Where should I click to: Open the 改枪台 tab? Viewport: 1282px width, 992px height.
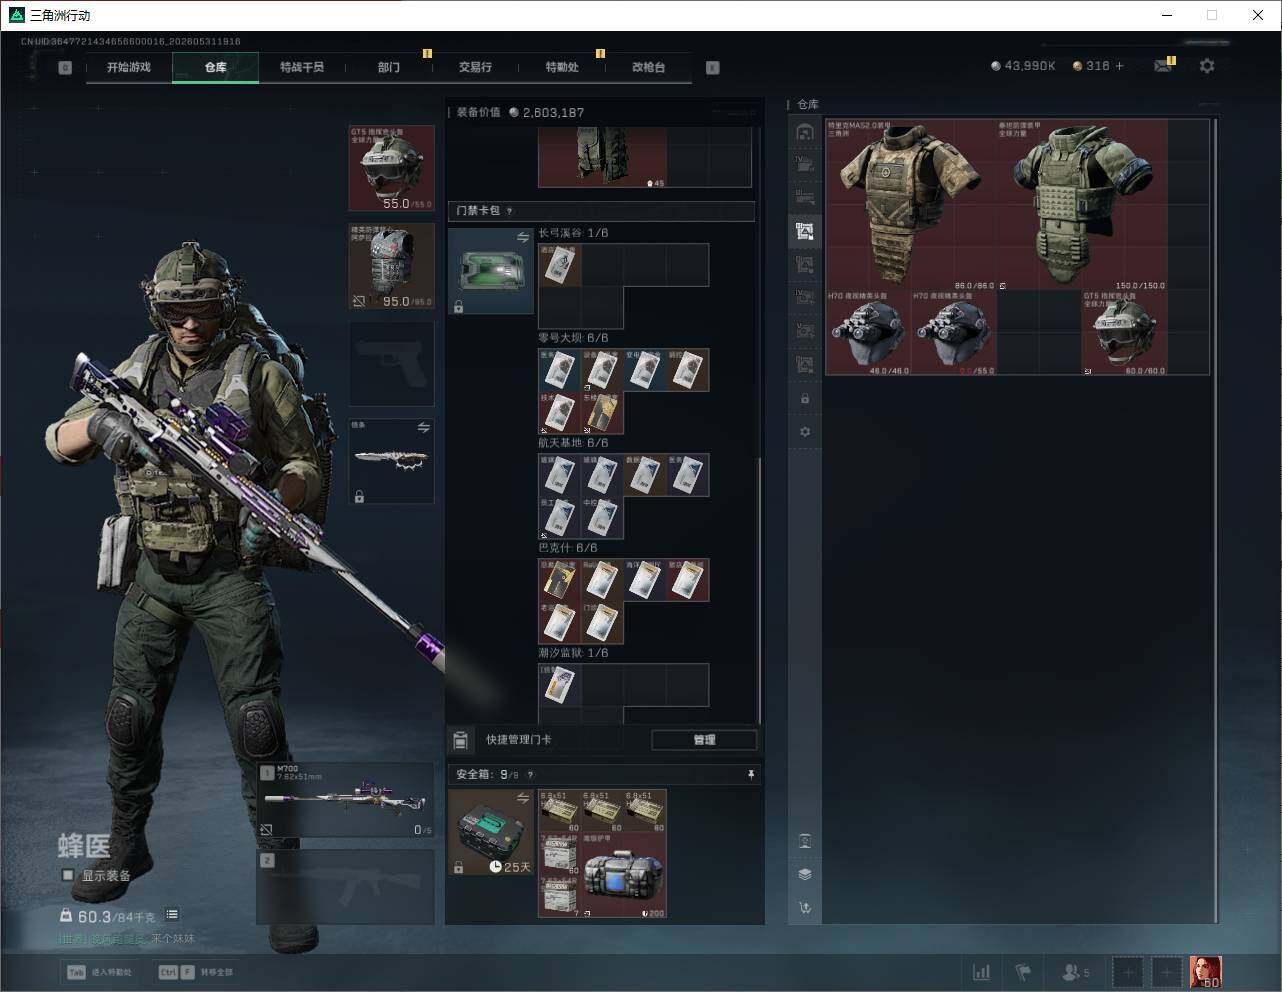click(648, 67)
